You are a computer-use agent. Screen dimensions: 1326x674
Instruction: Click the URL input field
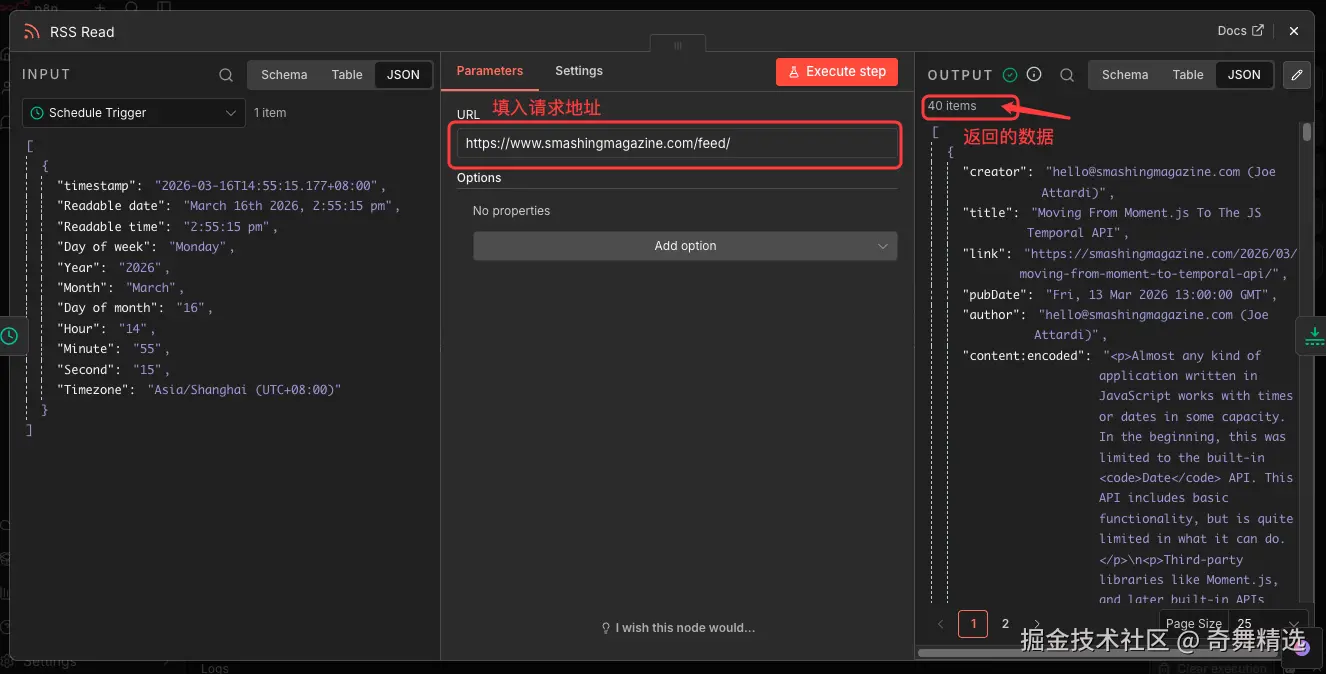(x=677, y=143)
